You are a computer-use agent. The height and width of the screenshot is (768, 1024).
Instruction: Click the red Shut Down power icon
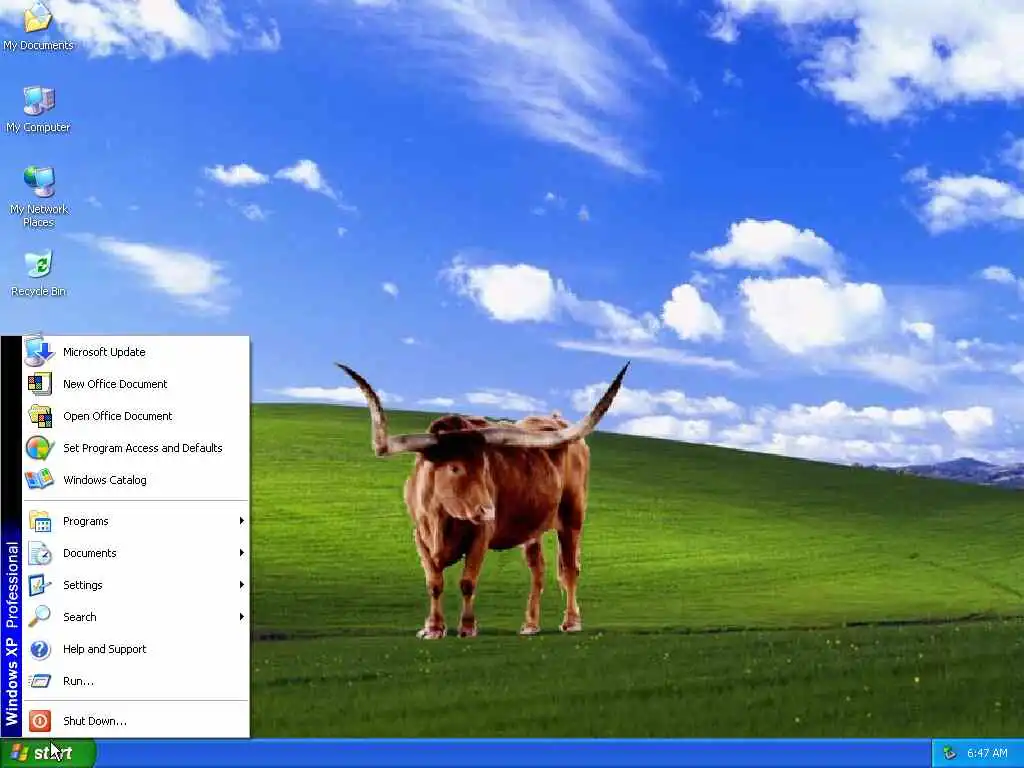(39, 720)
